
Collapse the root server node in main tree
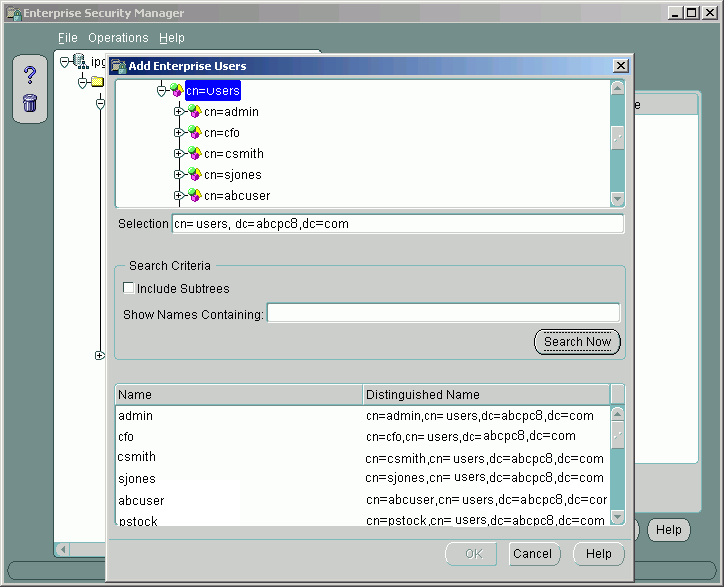click(x=65, y=62)
